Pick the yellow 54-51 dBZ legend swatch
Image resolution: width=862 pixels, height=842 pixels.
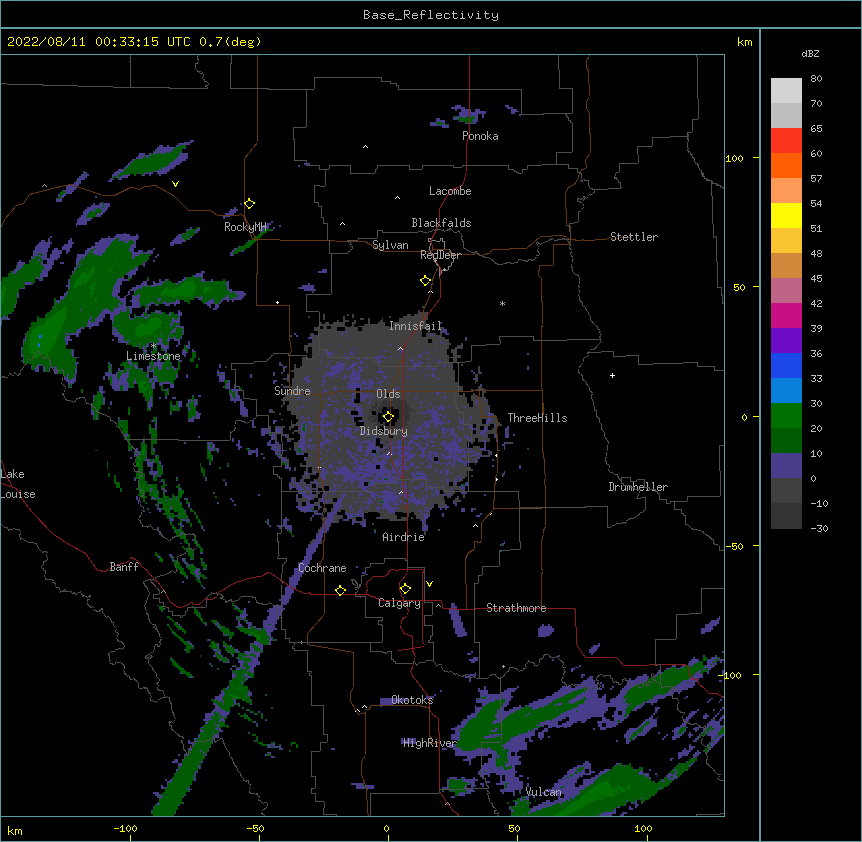coord(786,215)
